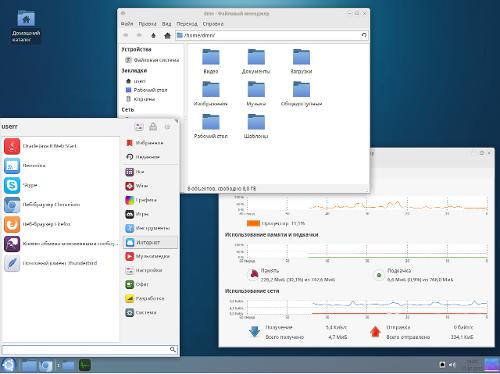The height and width of the screenshot is (374, 500).
Task: Click Chromium launcher on the panel
Action: click(46, 365)
